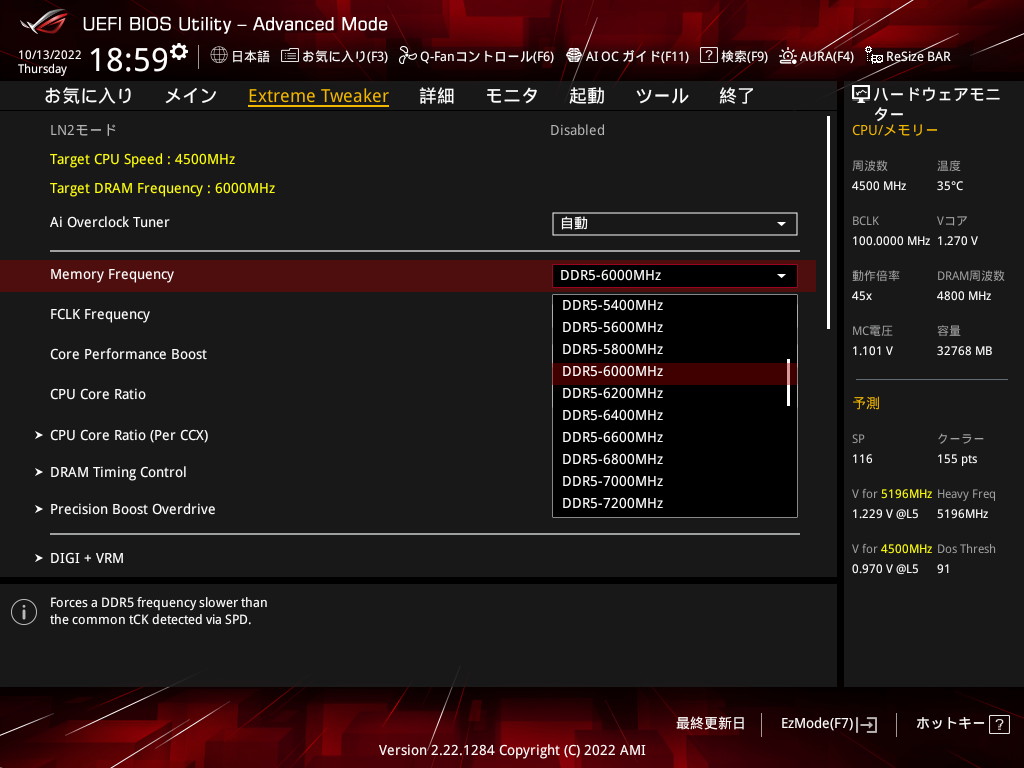
Task: Click the AURA lighting icon
Action: (788, 56)
